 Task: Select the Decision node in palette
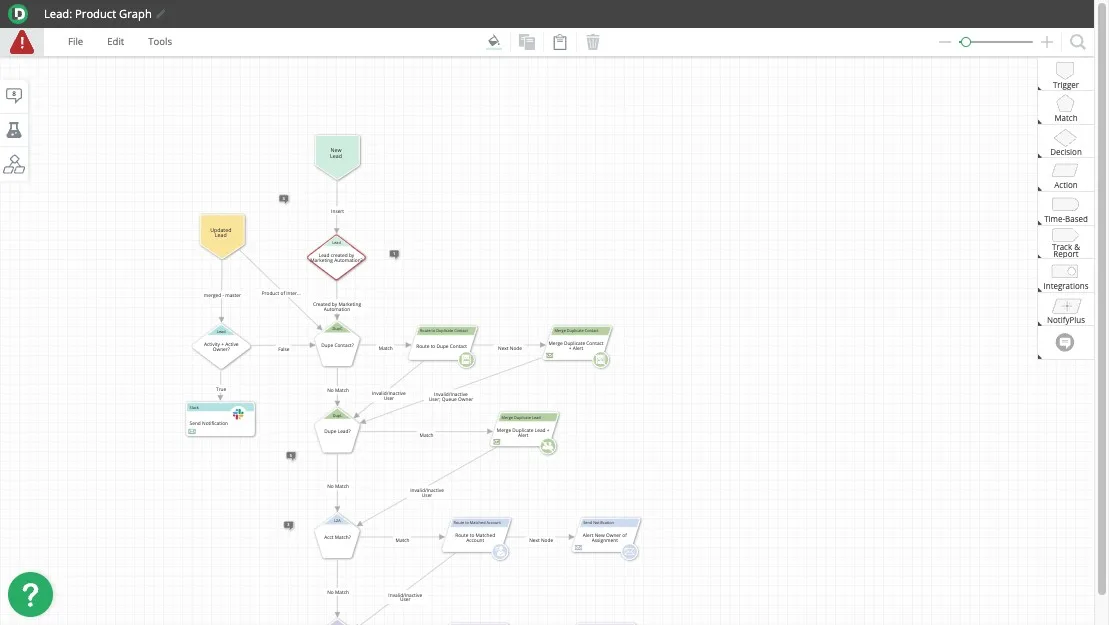point(1065,143)
